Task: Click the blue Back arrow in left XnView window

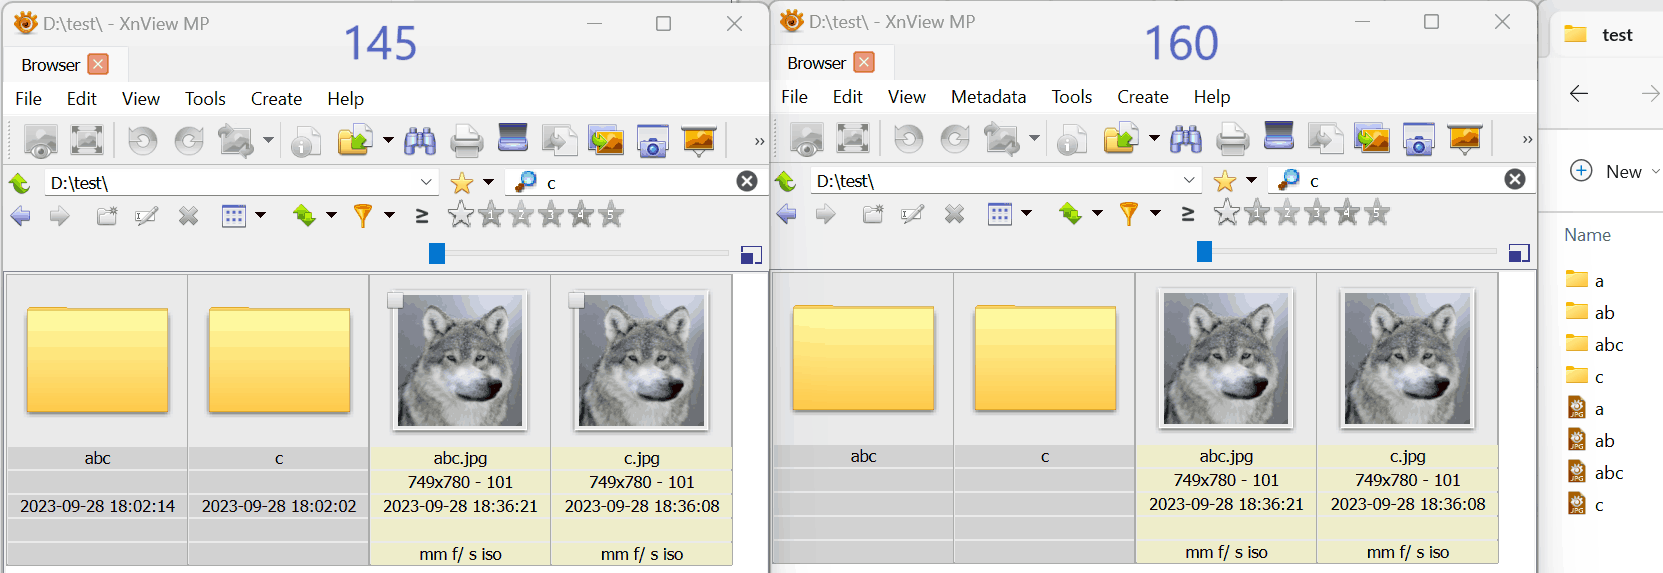Action: [21, 216]
